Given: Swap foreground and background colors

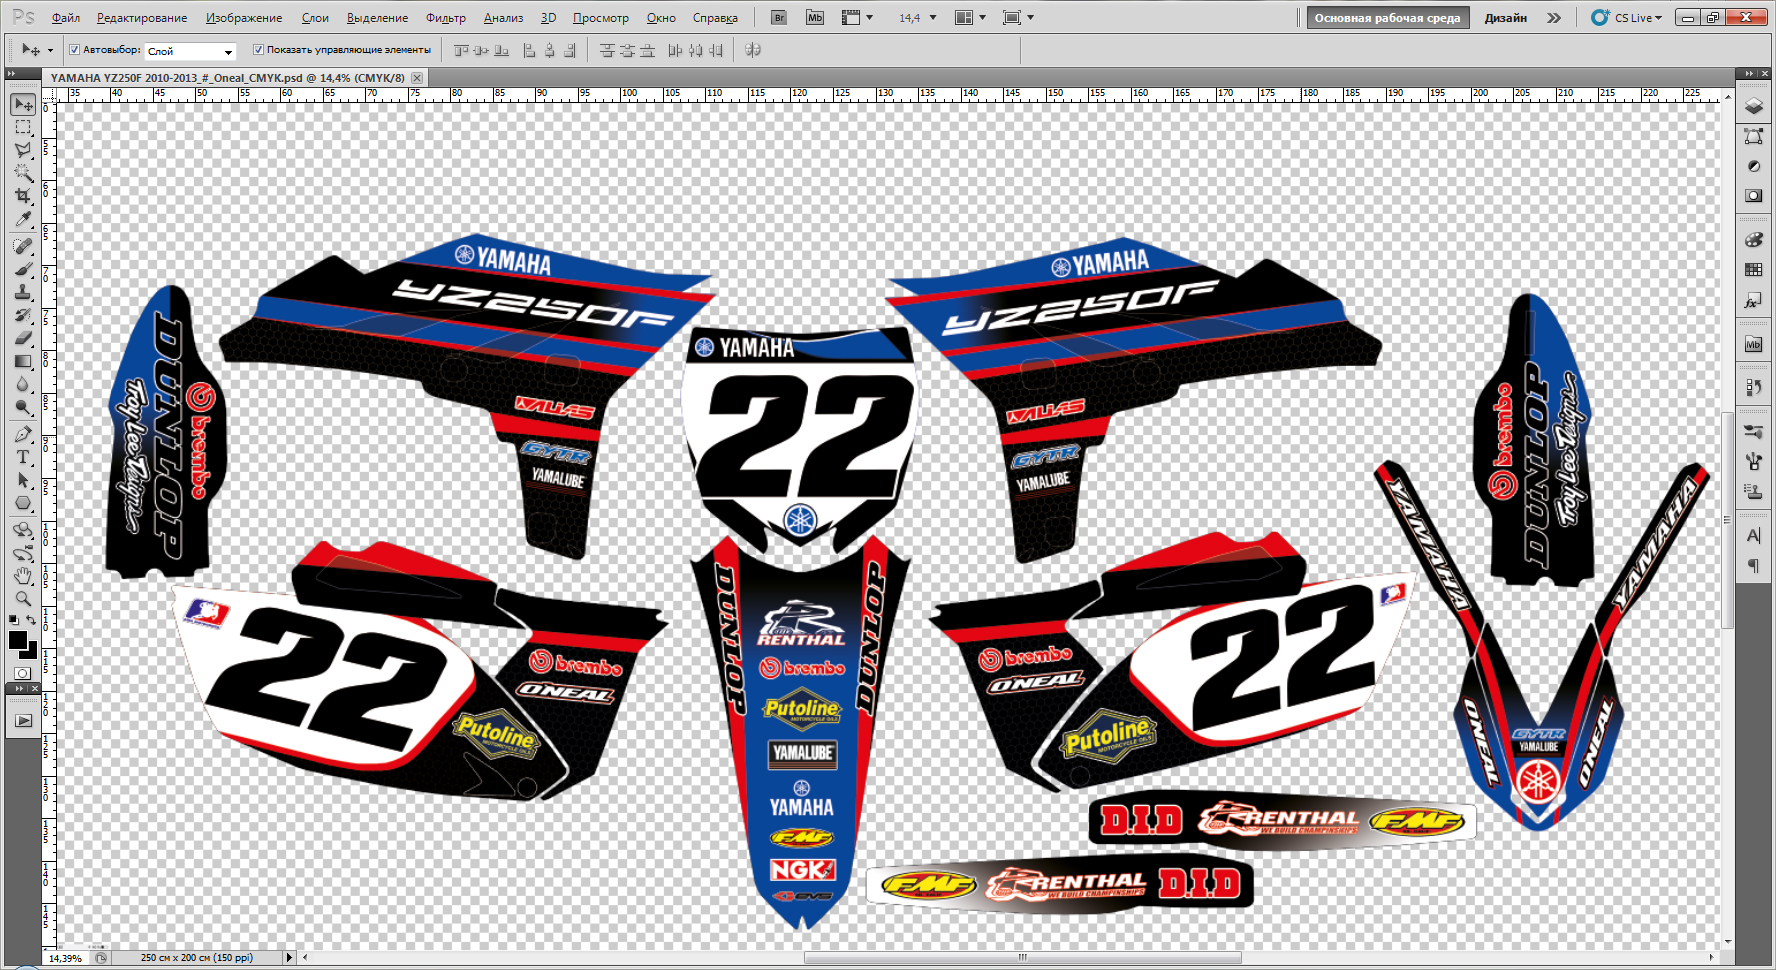Looking at the screenshot, I should [31, 620].
